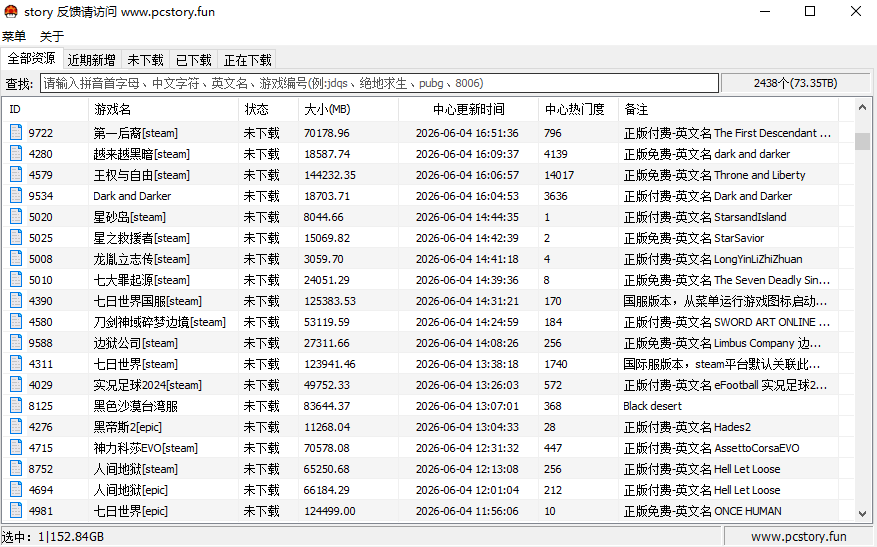Click the file icon for row 4694
877x547 pixels.
(16, 489)
